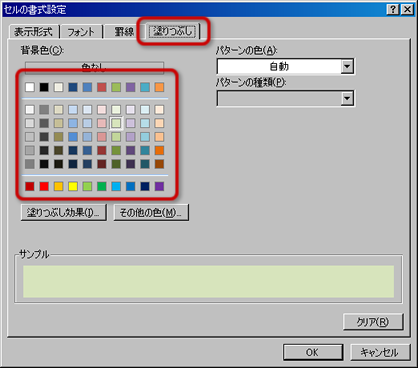418x368 pixels.
Task: Pick red swatch in top theme row
Action: click(102, 87)
